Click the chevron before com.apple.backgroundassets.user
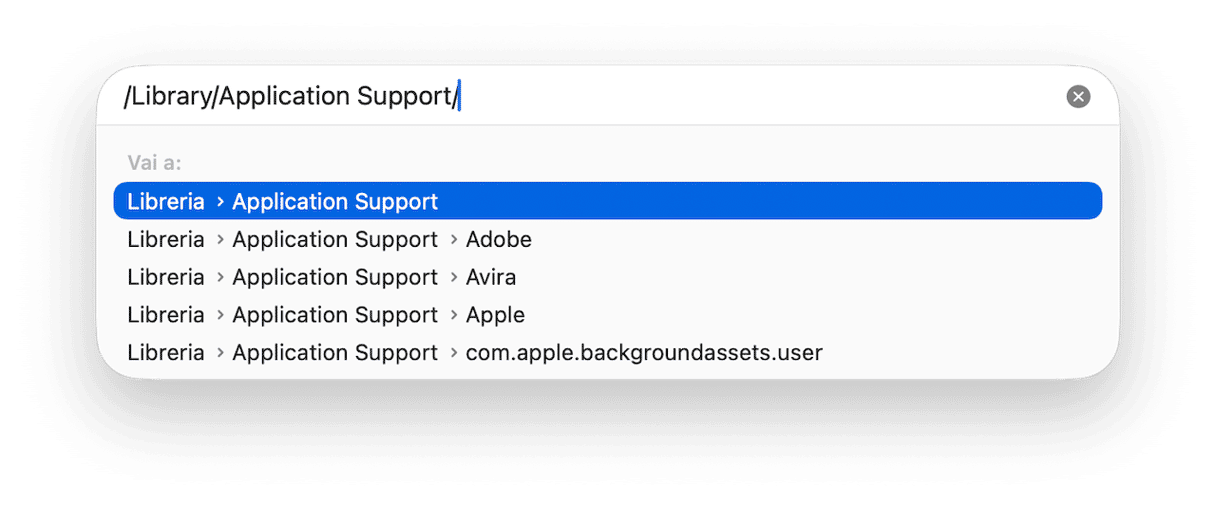Screen dimensions: 1216x506 452,354
